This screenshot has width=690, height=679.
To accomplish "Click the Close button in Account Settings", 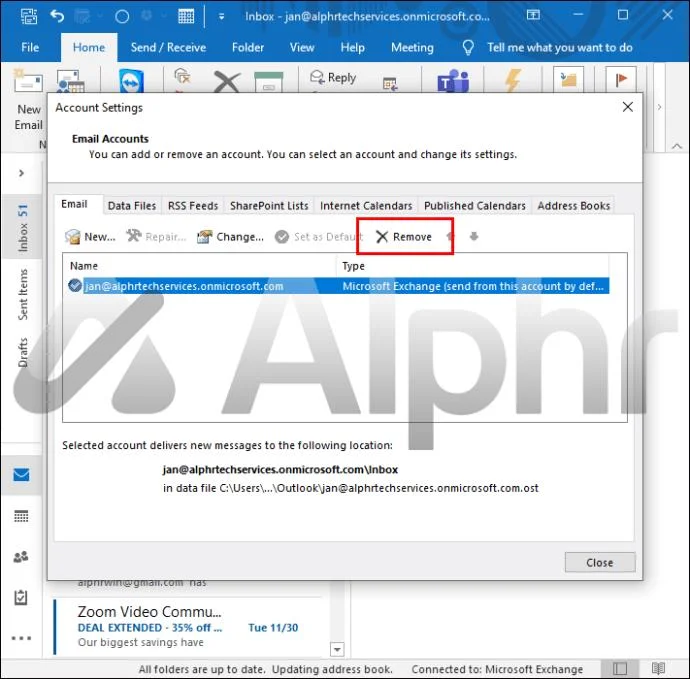I will click(599, 562).
